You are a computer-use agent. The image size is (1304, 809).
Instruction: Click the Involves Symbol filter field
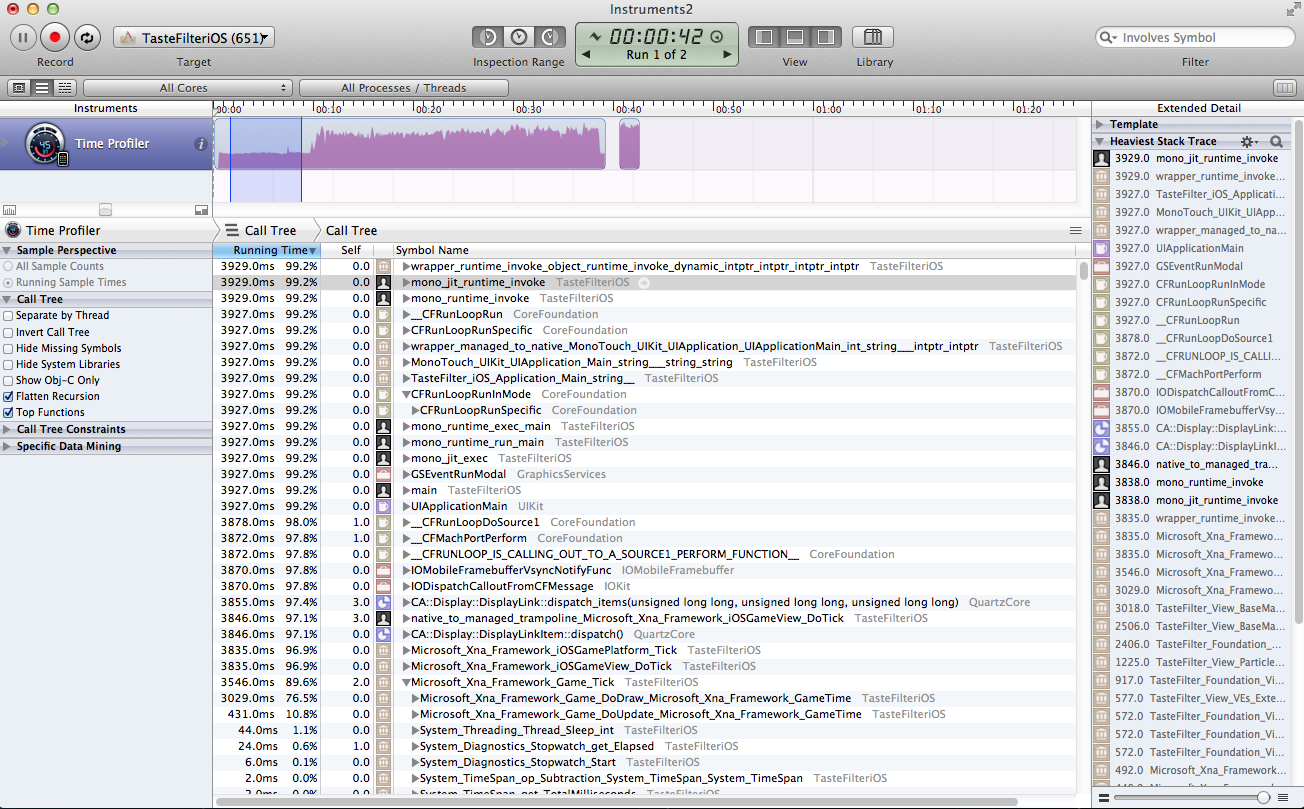point(1195,38)
